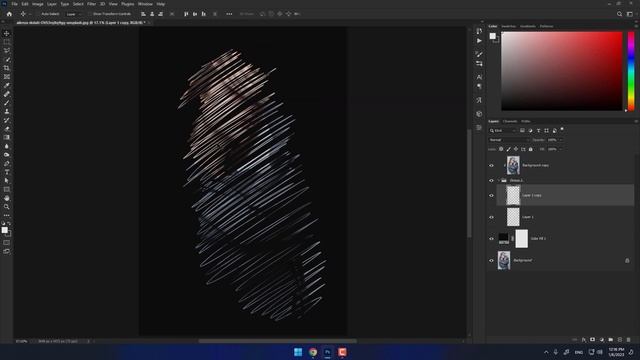Open the Actions panel play icon
The height and width of the screenshot is (360, 640).
(x=479, y=41)
